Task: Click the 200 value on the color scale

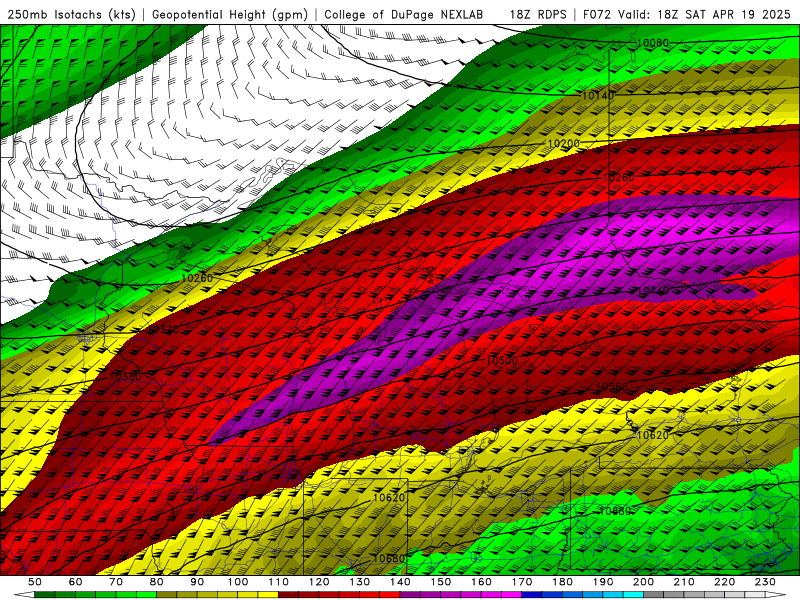Action: coord(643,582)
